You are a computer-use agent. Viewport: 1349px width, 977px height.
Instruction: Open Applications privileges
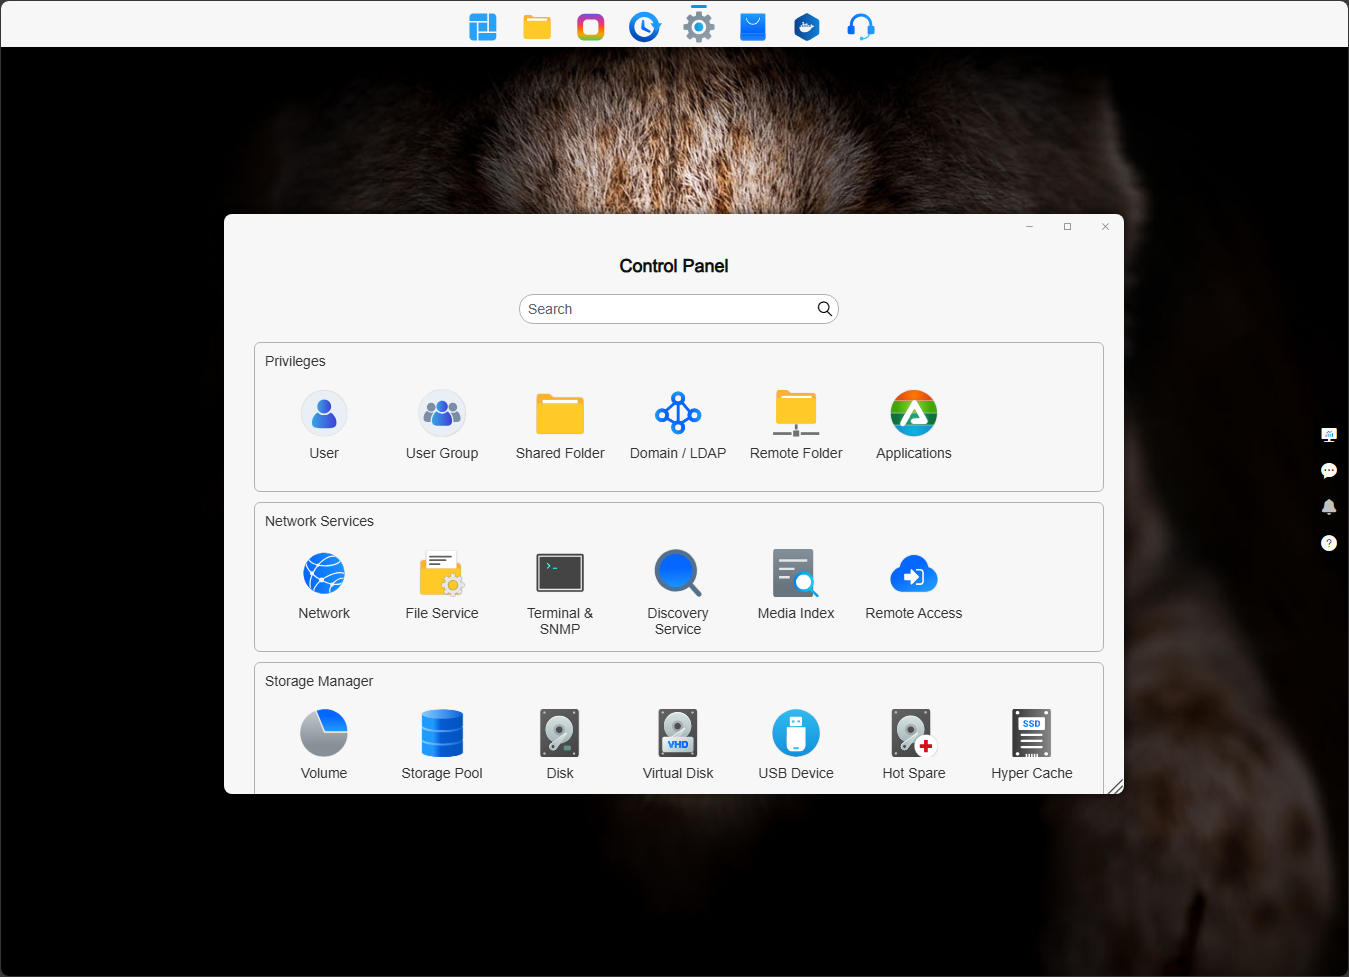click(x=914, y=413)
